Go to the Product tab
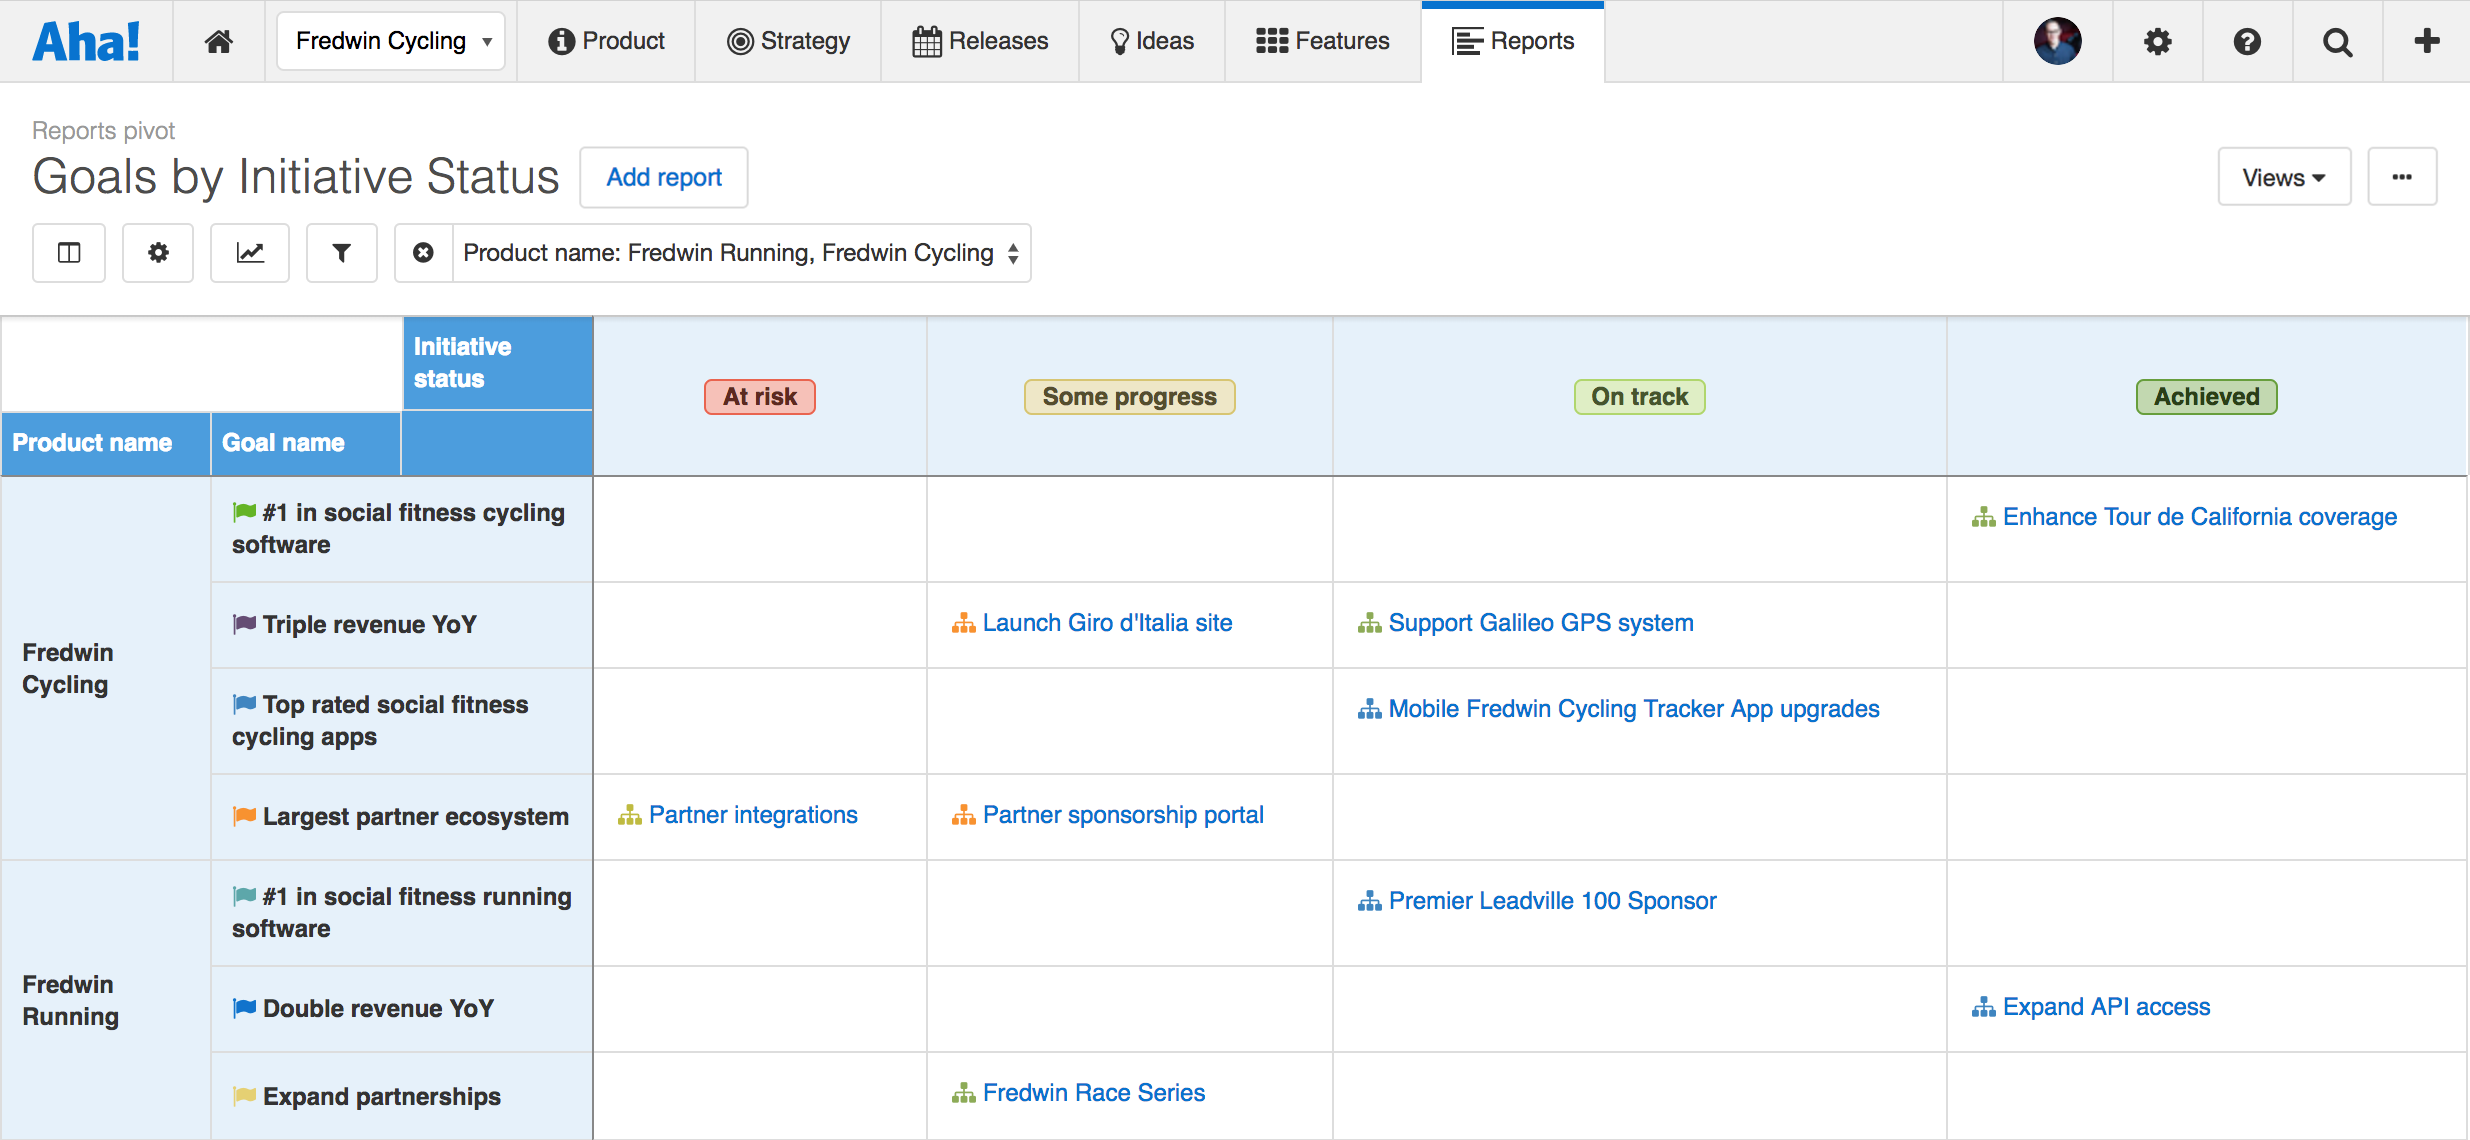2470x1140 pixels. (x=606, y=40)
